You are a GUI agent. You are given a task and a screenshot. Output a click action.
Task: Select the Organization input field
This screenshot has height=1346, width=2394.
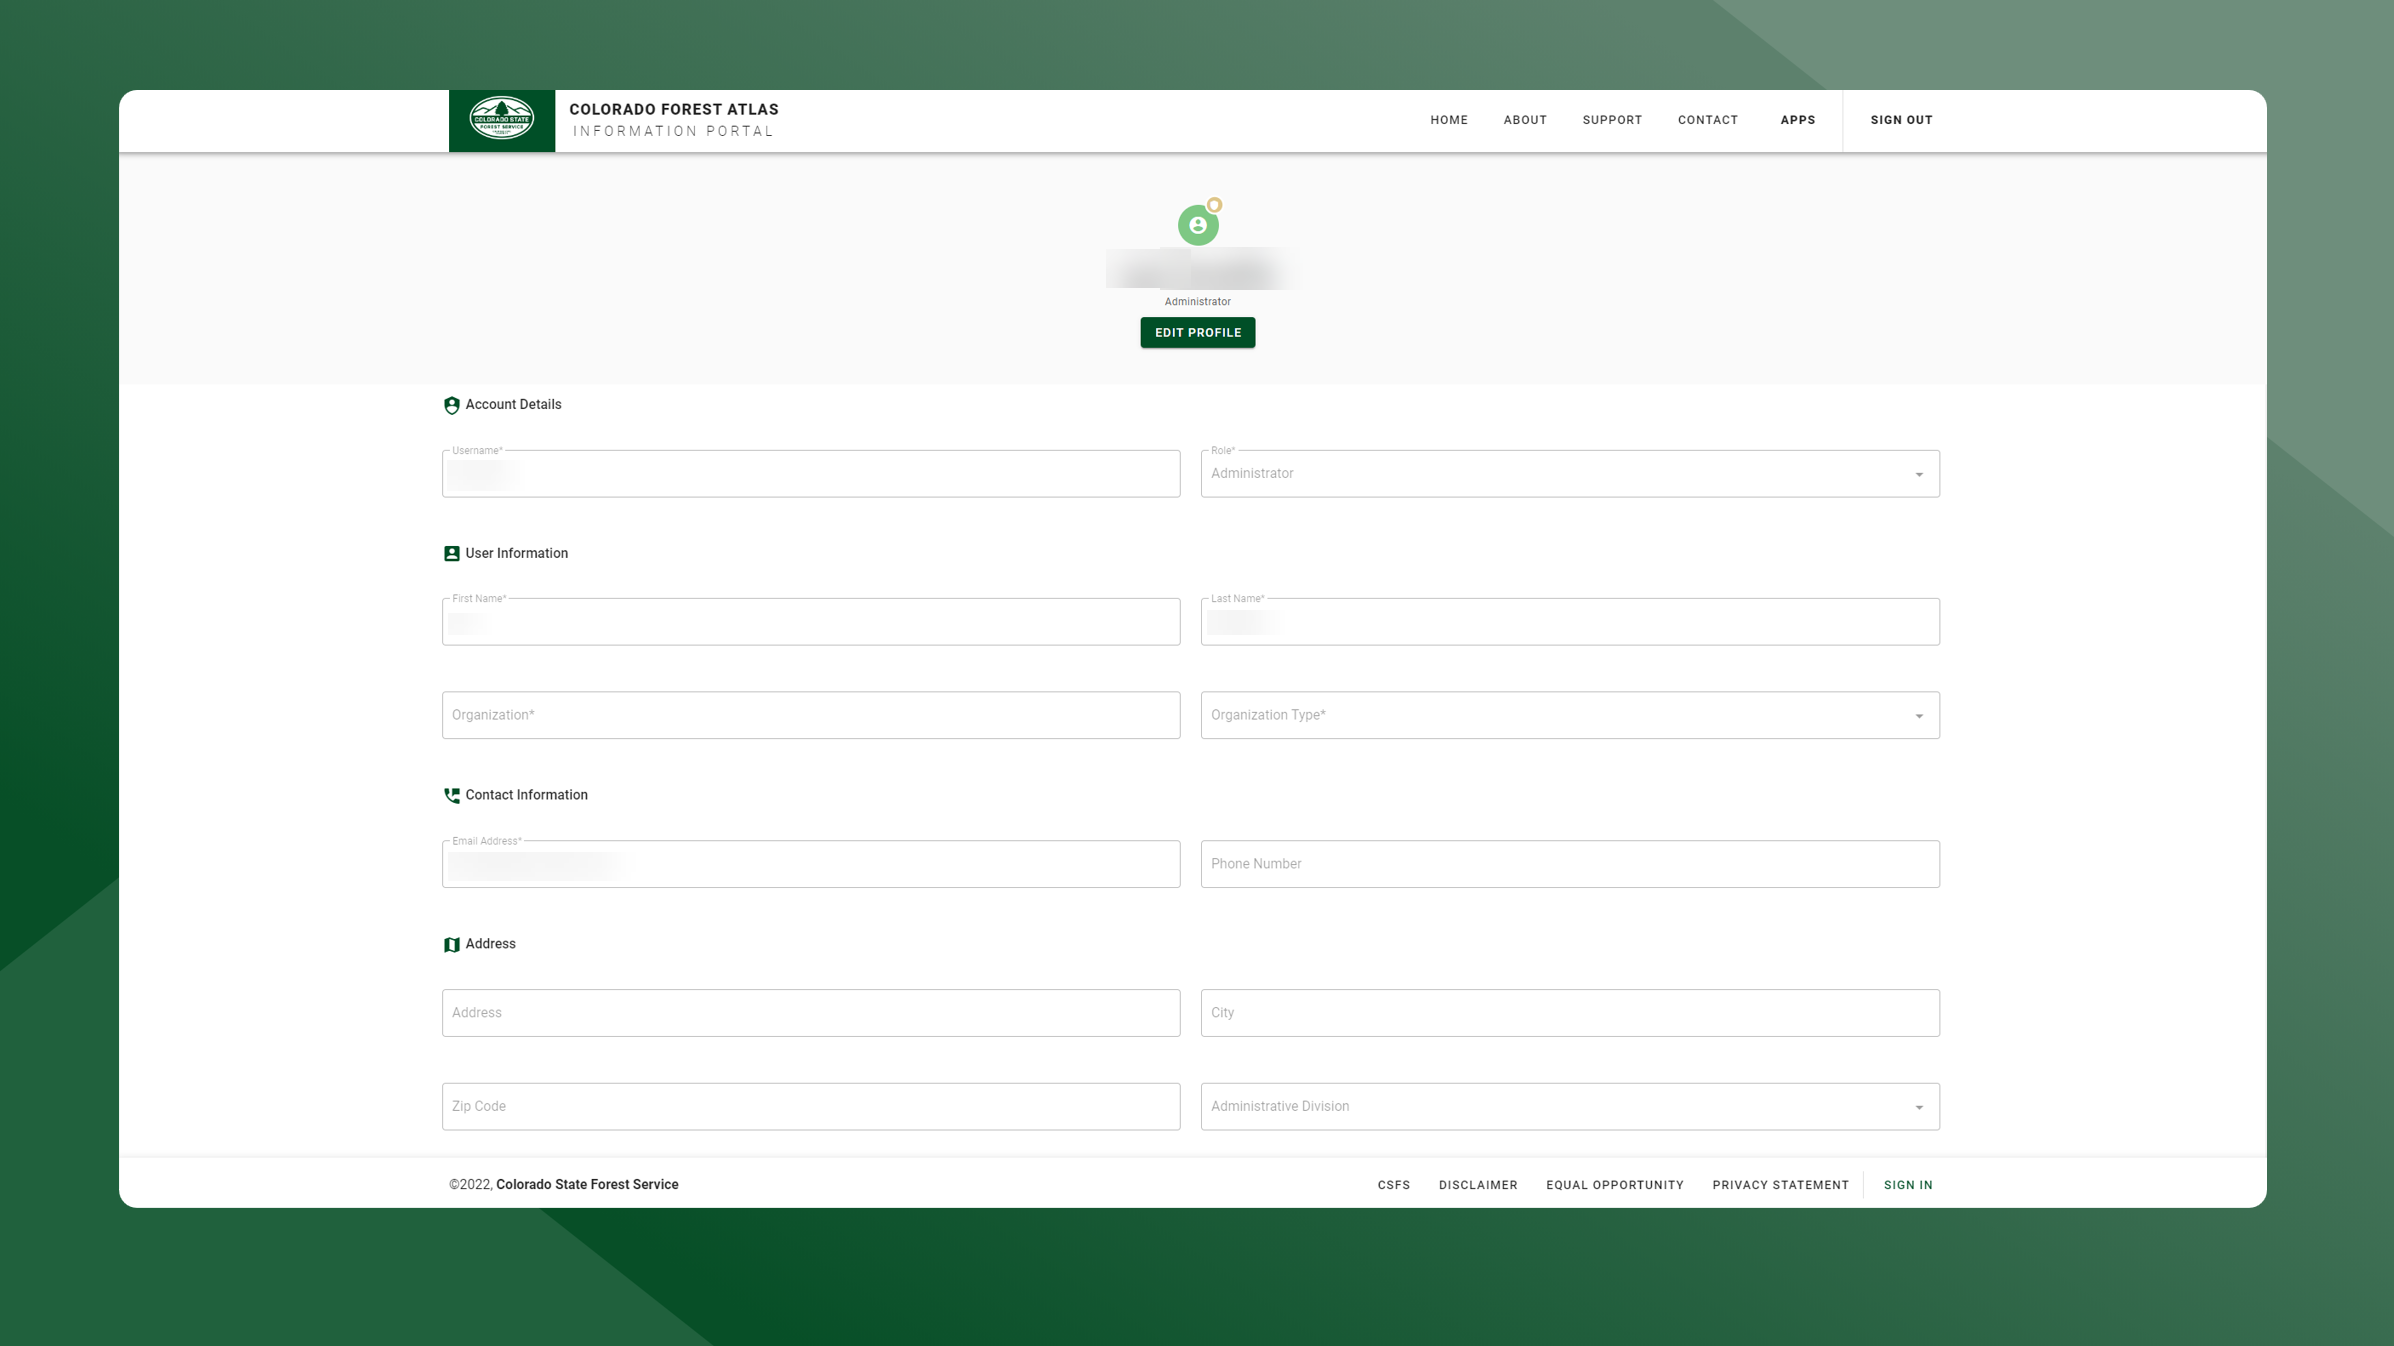(x=811, y=715)
